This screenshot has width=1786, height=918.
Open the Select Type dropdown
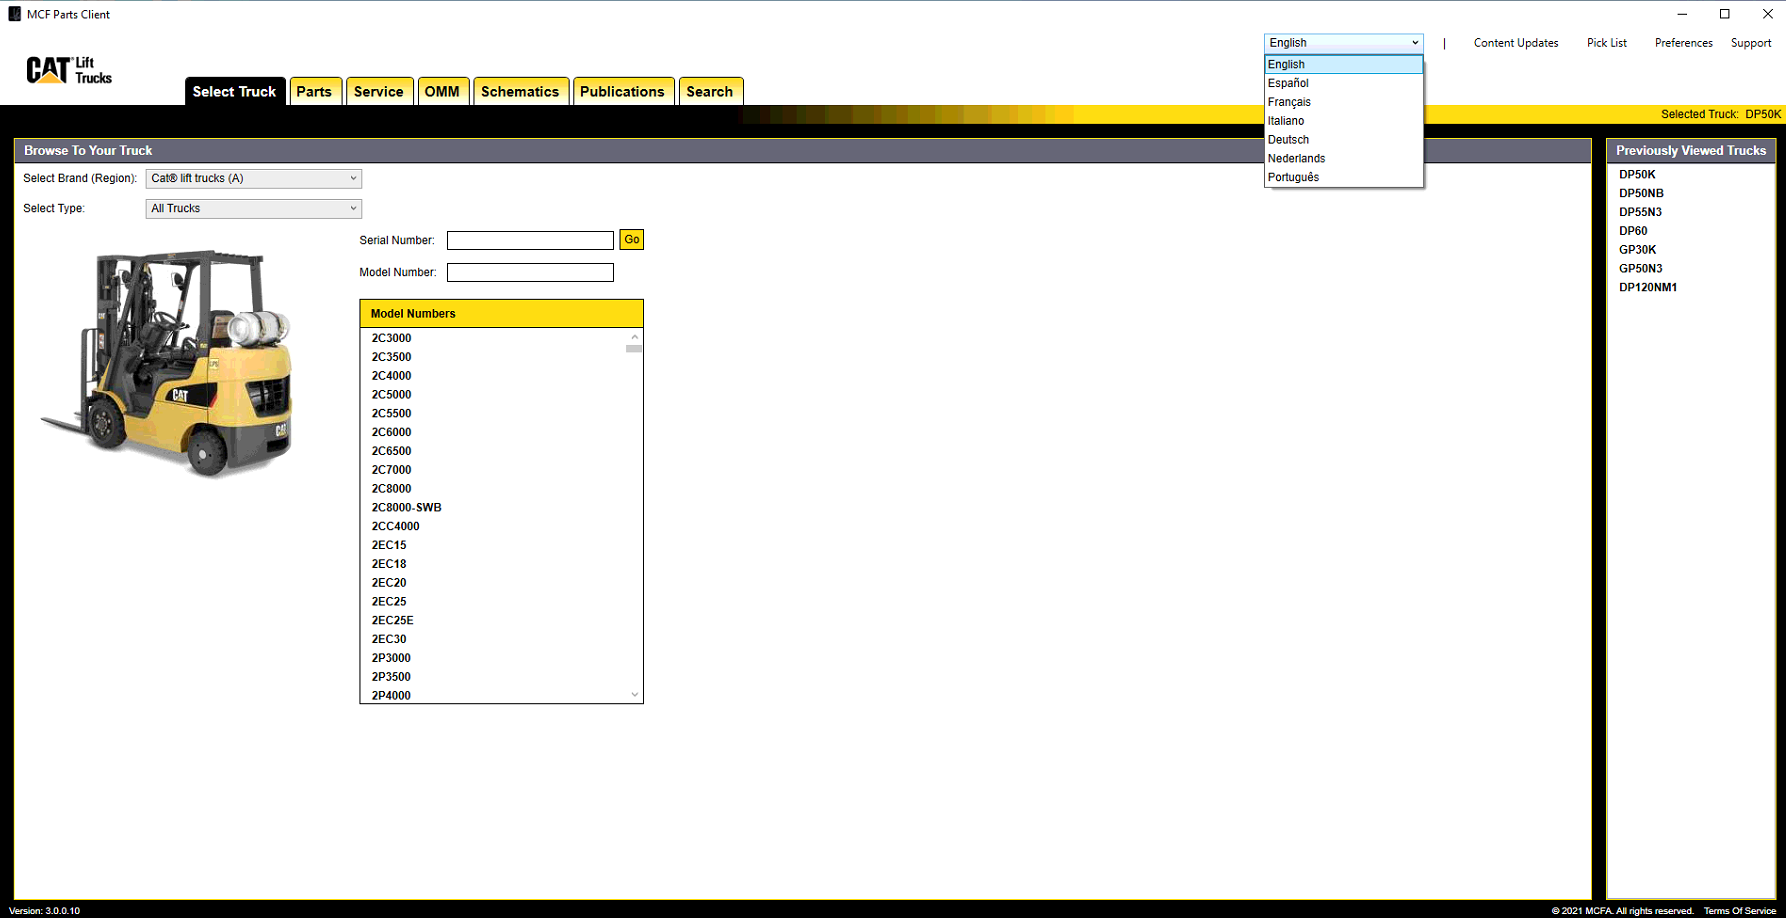253,209
